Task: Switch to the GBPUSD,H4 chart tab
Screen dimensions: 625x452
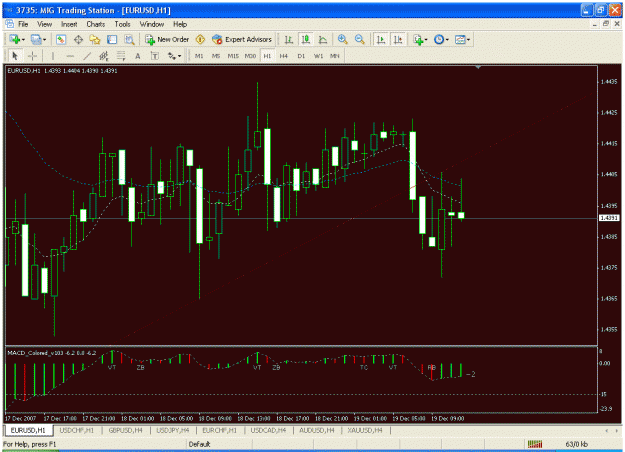Action: tap(126, 430)
